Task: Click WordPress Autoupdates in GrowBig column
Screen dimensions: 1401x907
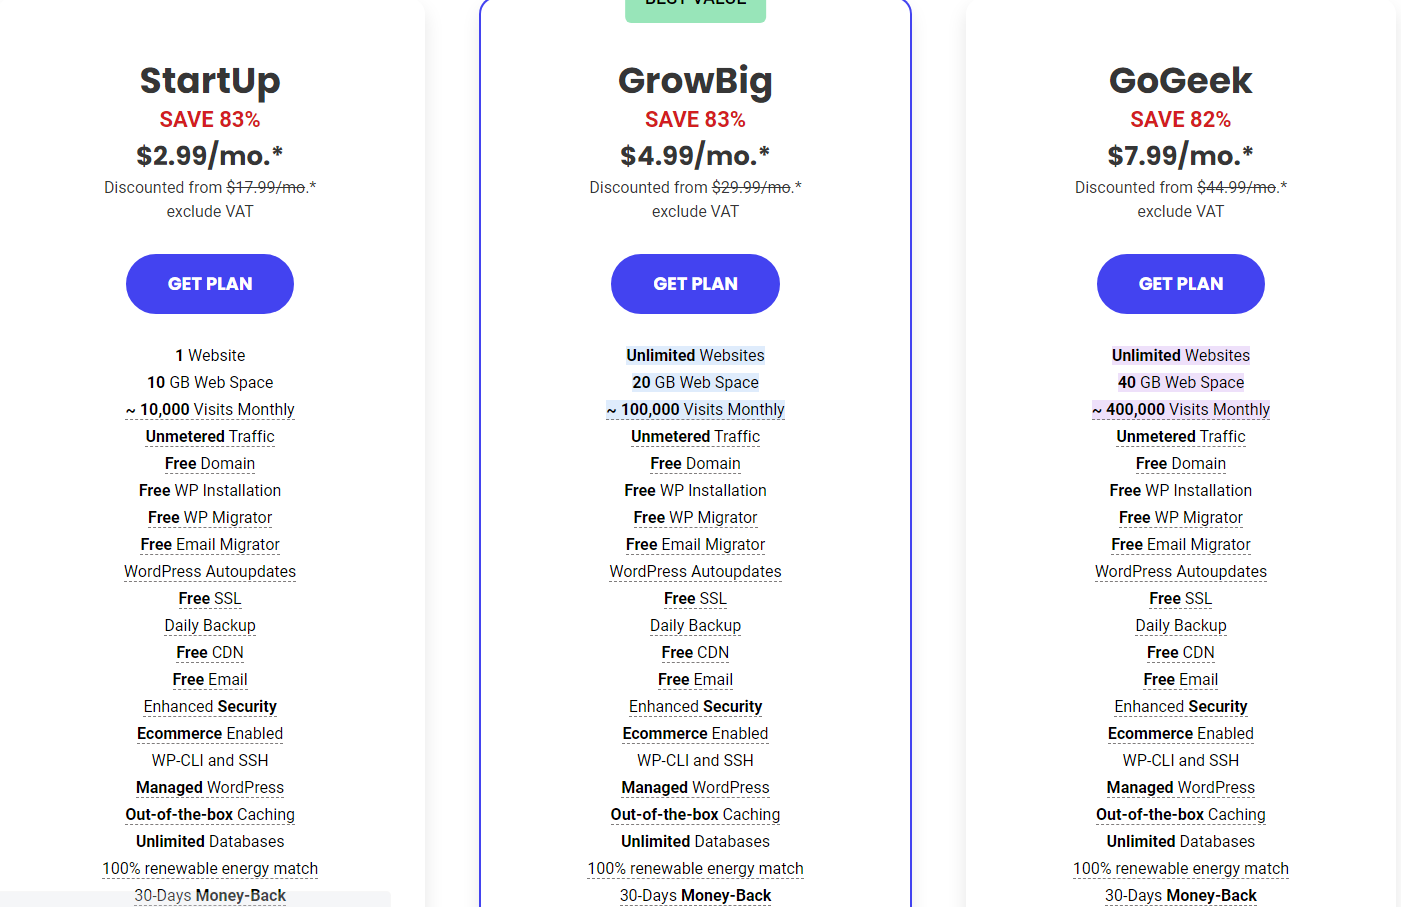Action: 695,572
